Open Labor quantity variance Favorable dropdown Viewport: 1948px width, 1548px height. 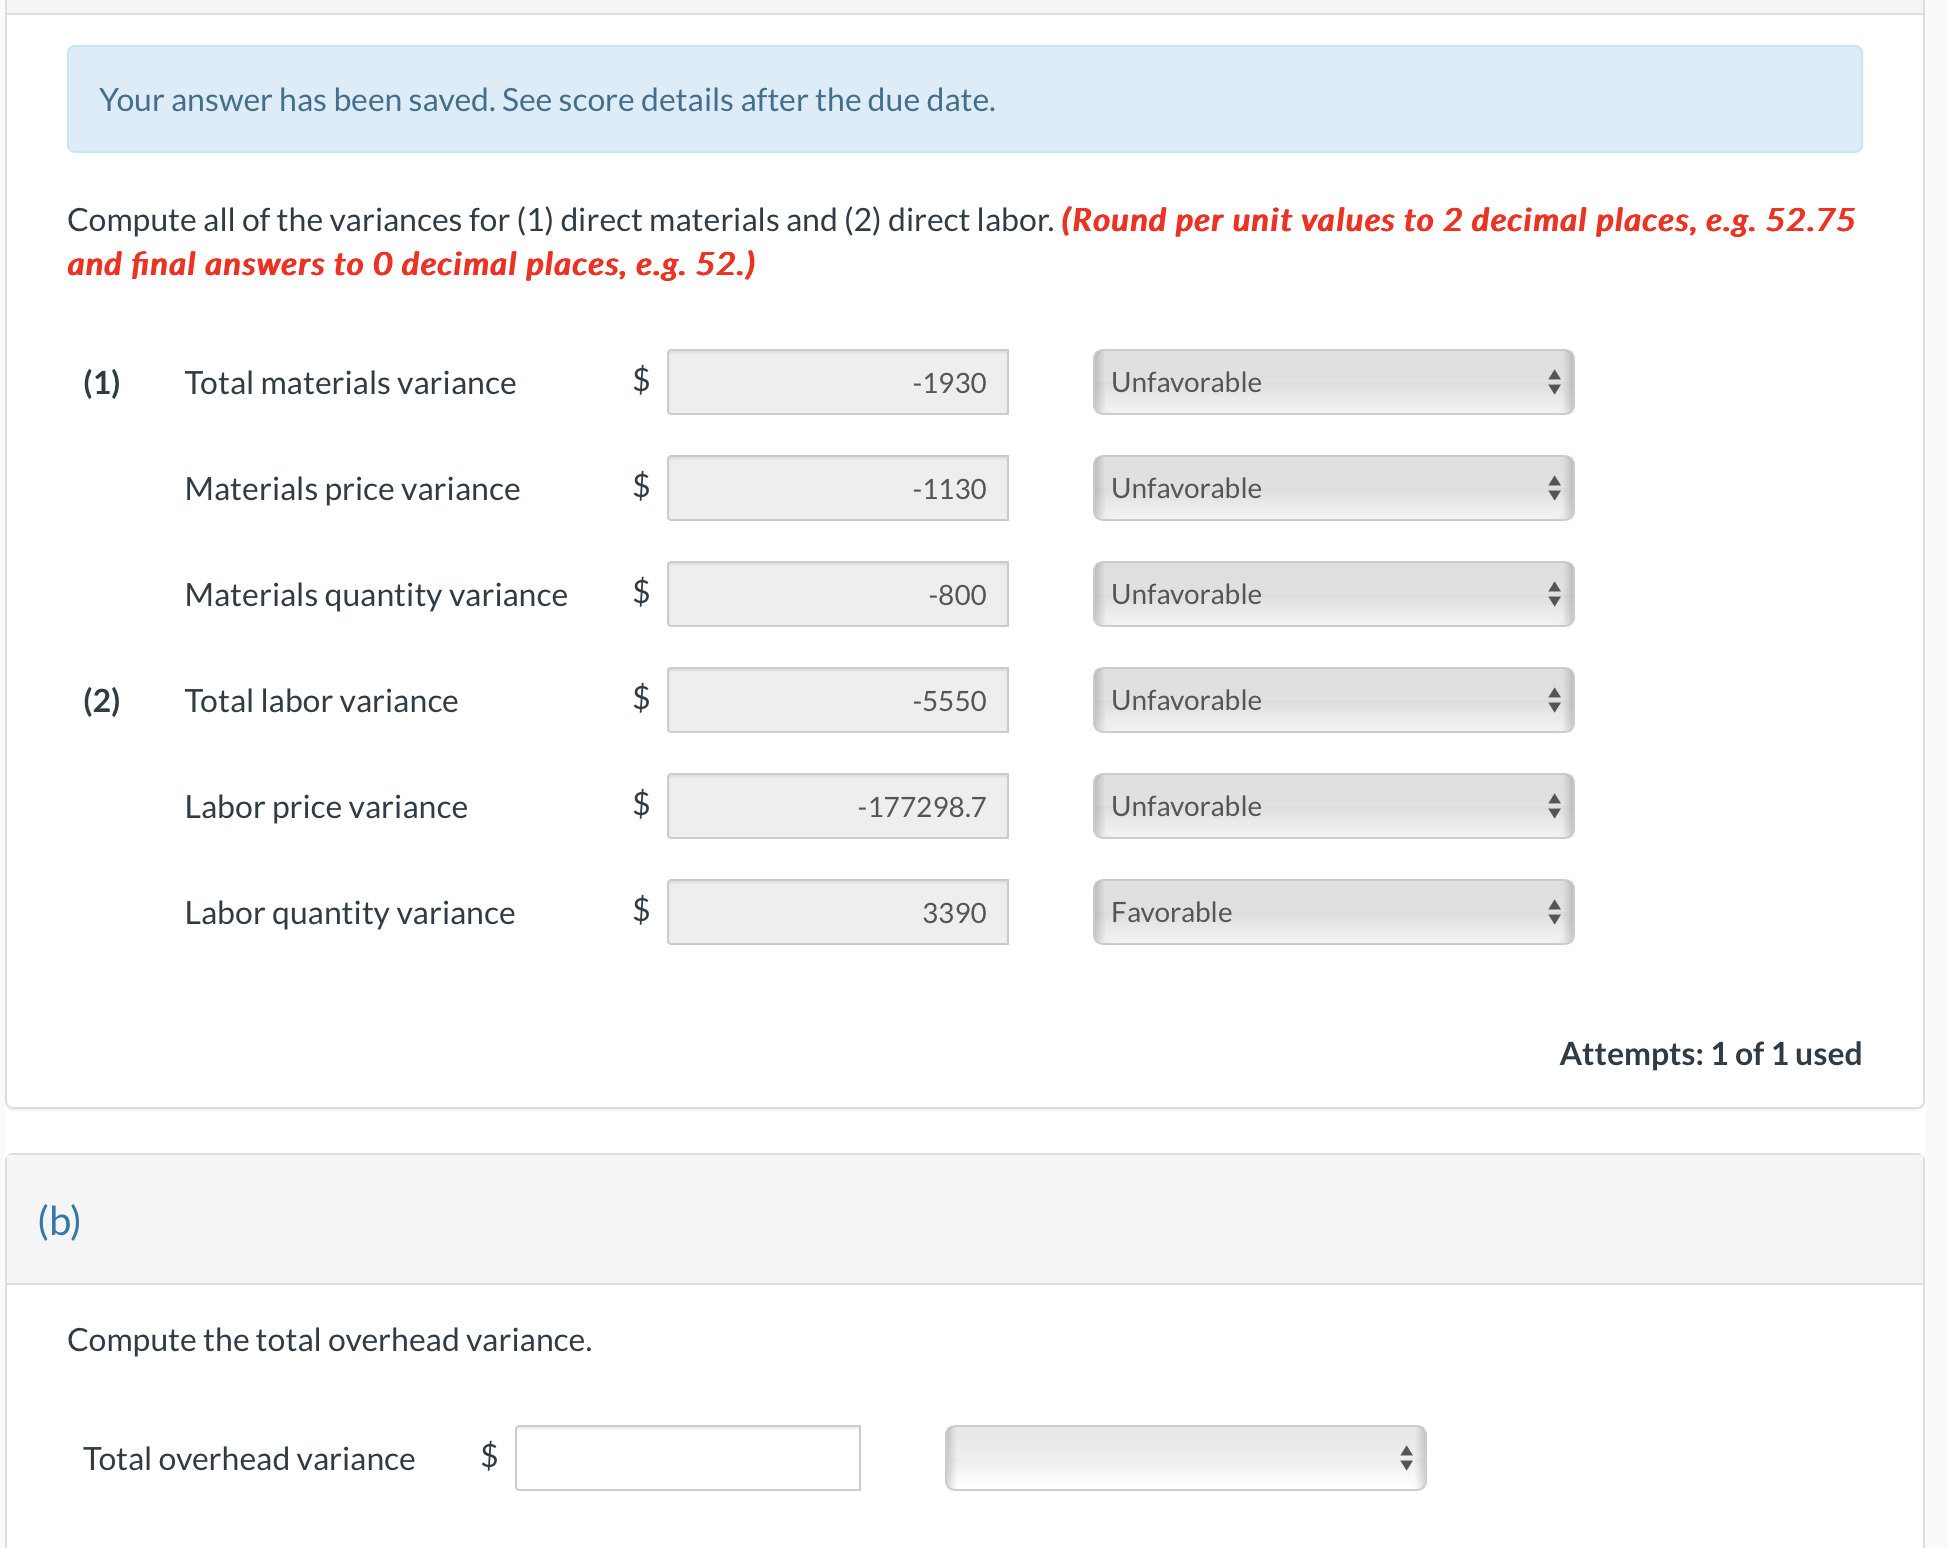click(x=1333, y=912)
